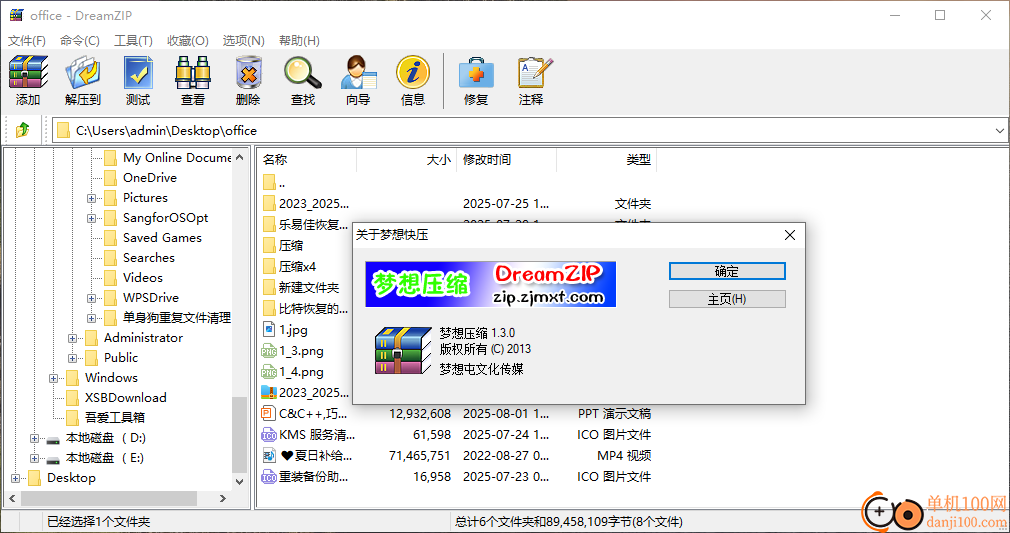Select the '..' parent directory row
This screenshot has height=533, width=1010.
pyautogui.click(x=274, y=183)
